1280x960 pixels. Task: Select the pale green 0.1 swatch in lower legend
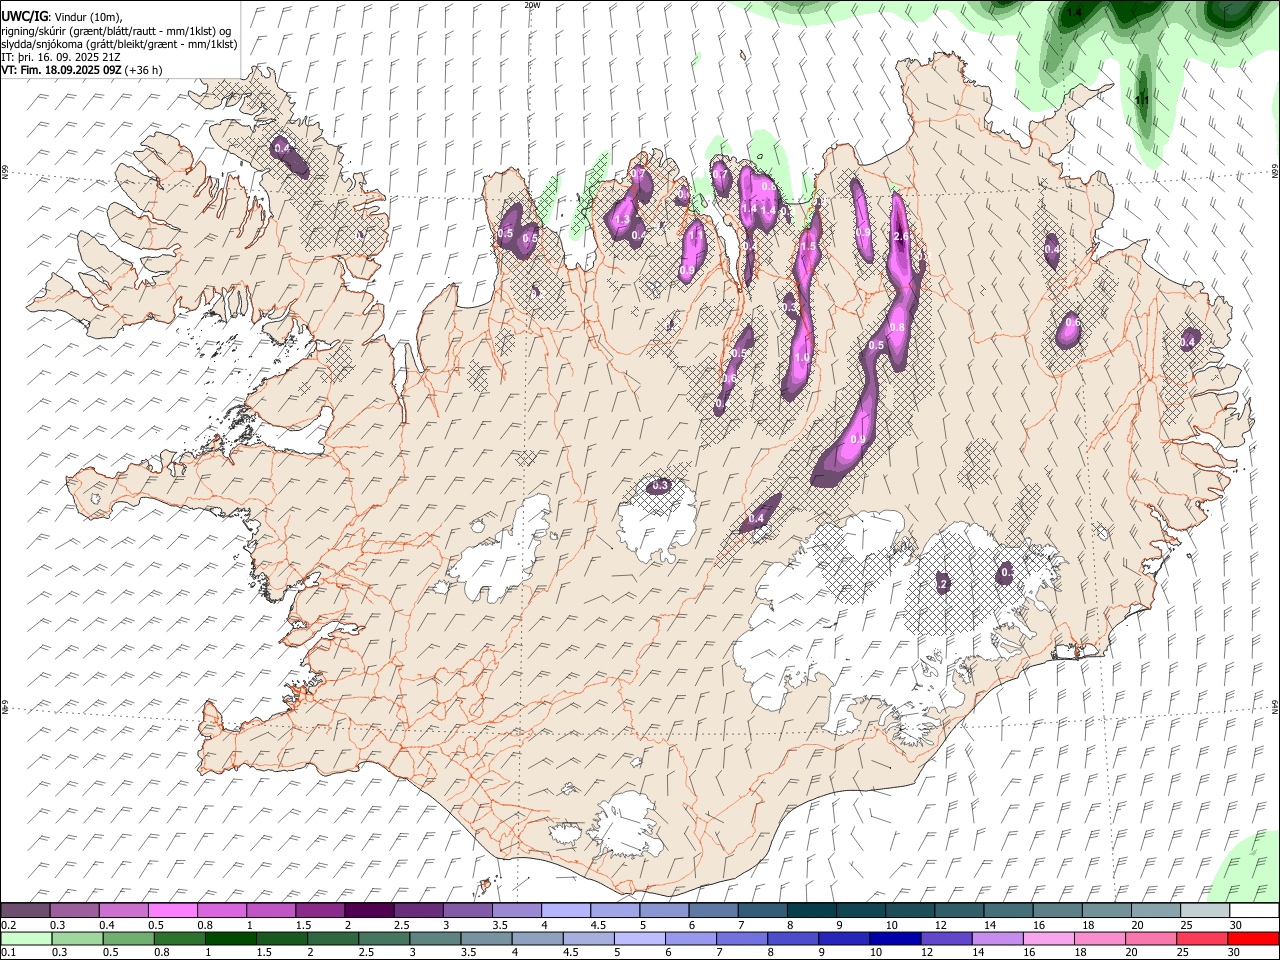[26, 938]
